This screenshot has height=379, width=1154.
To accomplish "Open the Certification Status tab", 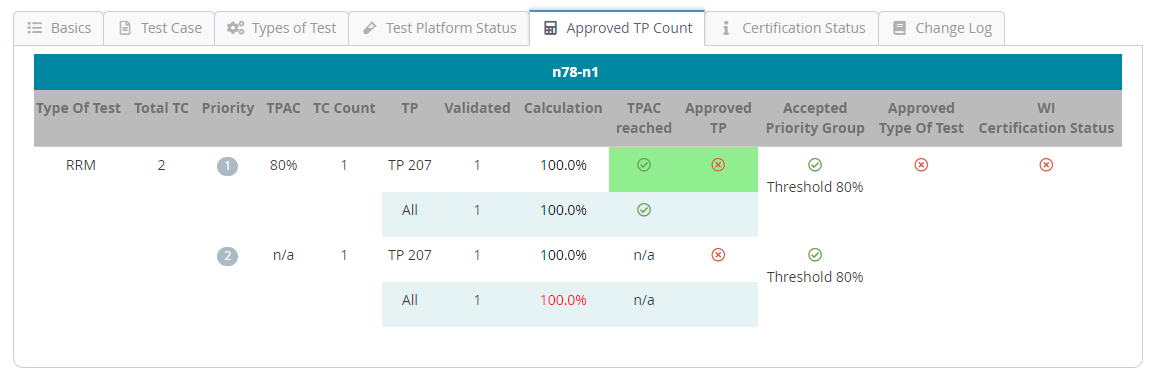I will point(792,28).
